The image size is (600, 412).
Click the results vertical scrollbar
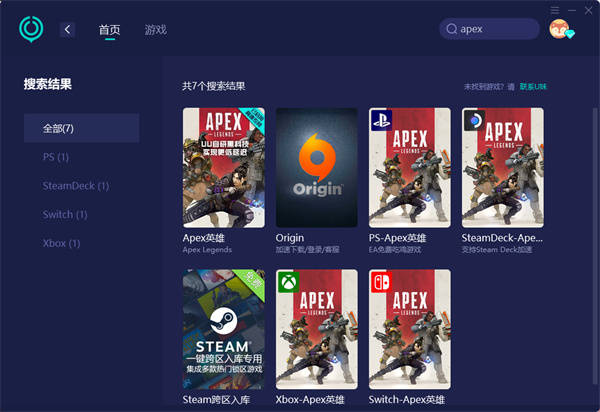(595, 245)
